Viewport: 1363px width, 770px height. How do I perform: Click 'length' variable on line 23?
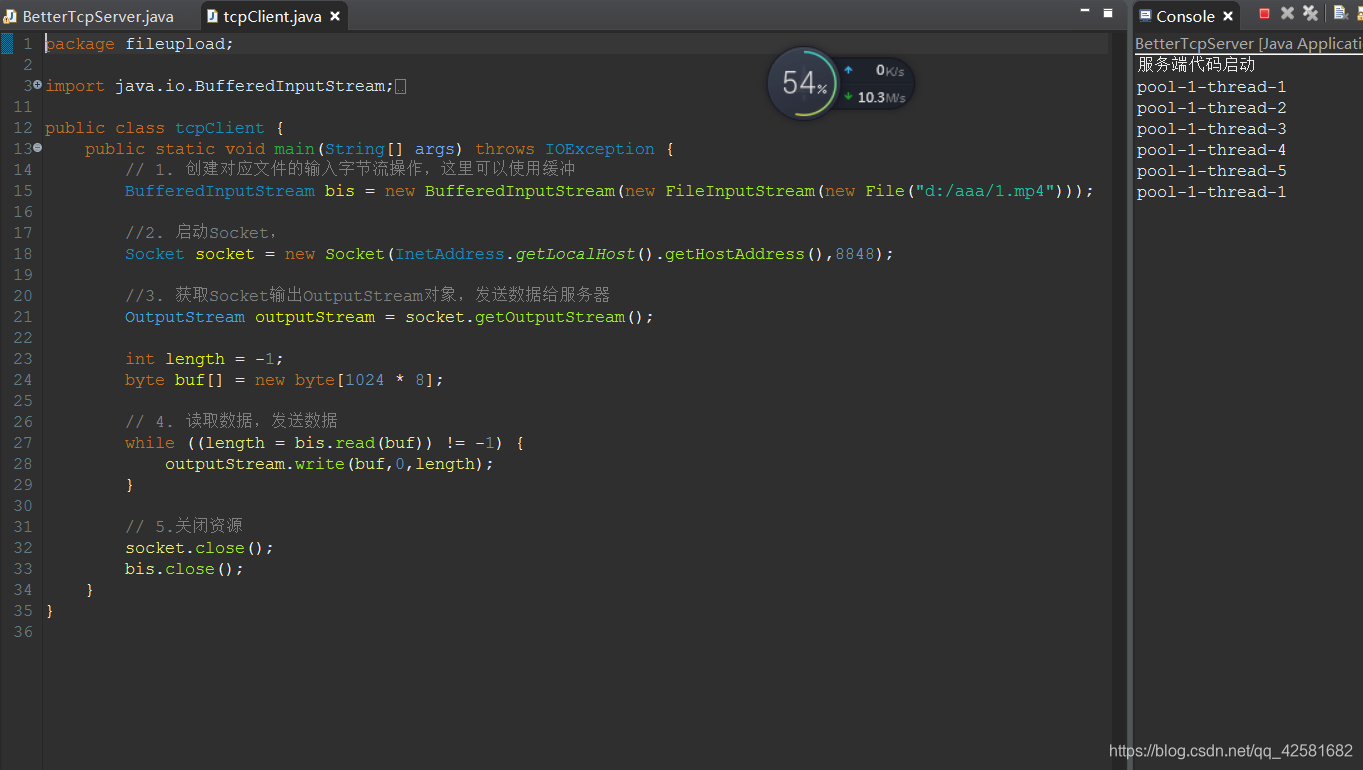click(195, 359)
